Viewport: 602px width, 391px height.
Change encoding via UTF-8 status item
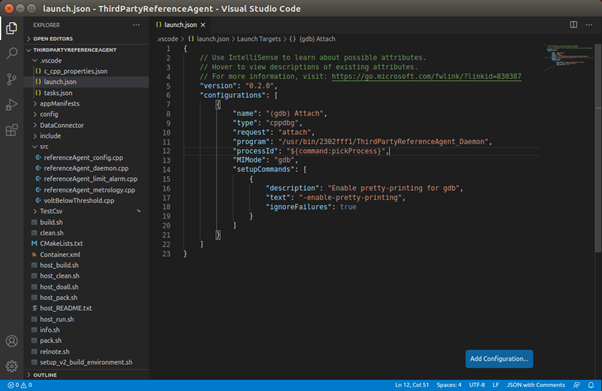pos(477,385)
